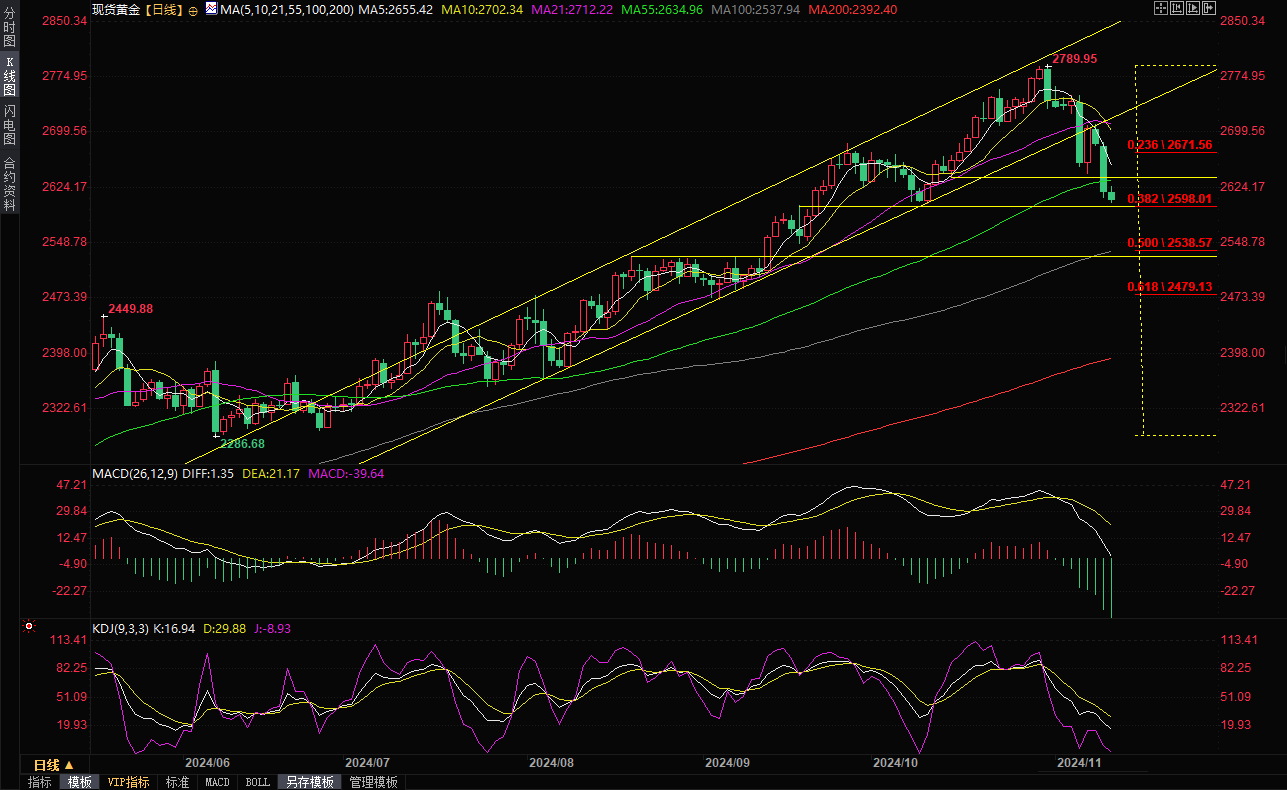Viewport: 1287px width, 790px height.
Task: Click the 2286.68 low price label
Action: [x=242, y=443]
